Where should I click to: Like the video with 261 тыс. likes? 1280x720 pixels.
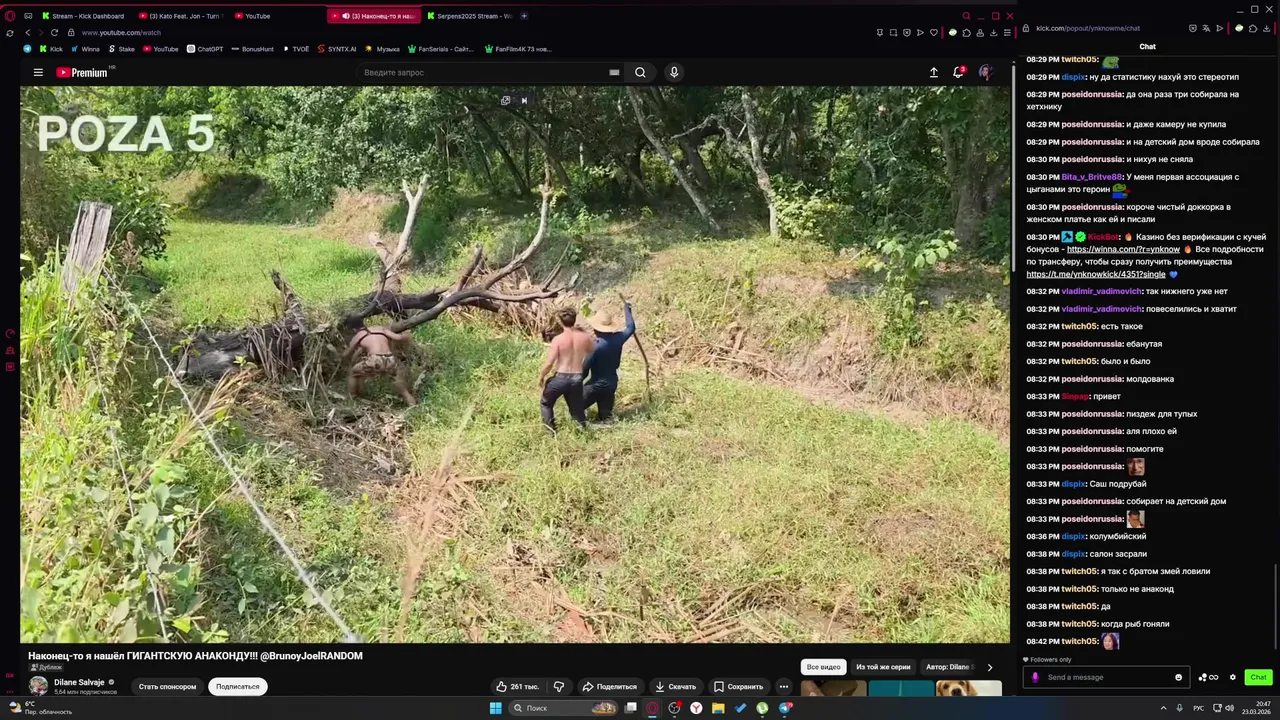click(517, 686)
